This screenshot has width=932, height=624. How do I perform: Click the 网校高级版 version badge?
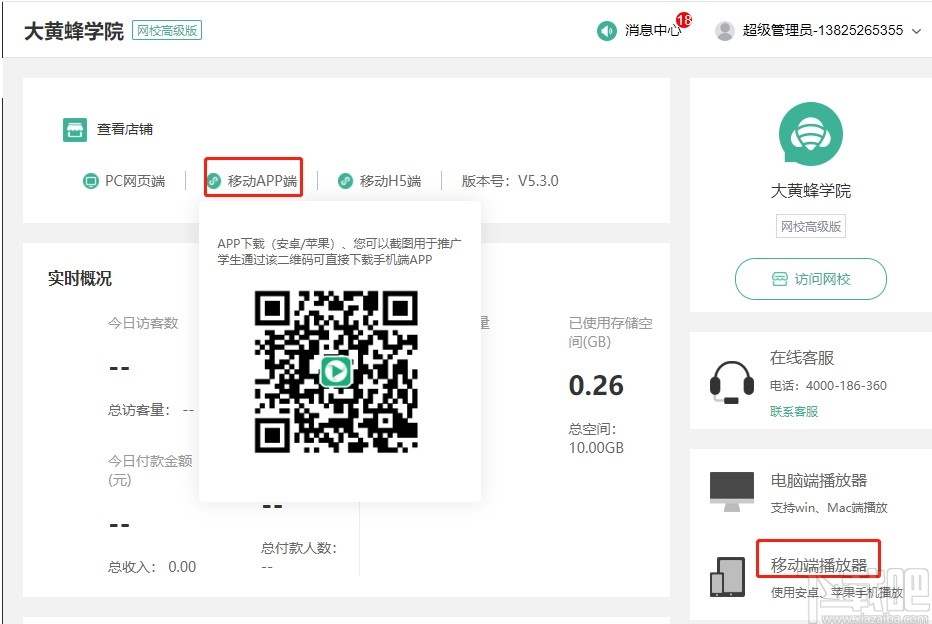166,31
